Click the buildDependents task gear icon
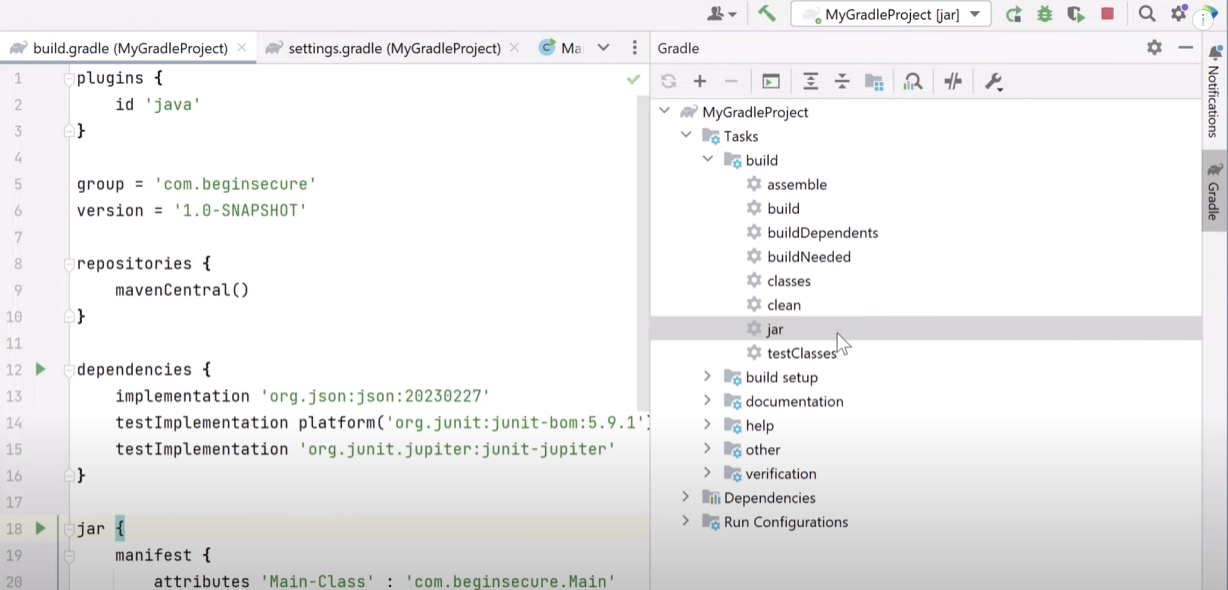 coord(754,232)
